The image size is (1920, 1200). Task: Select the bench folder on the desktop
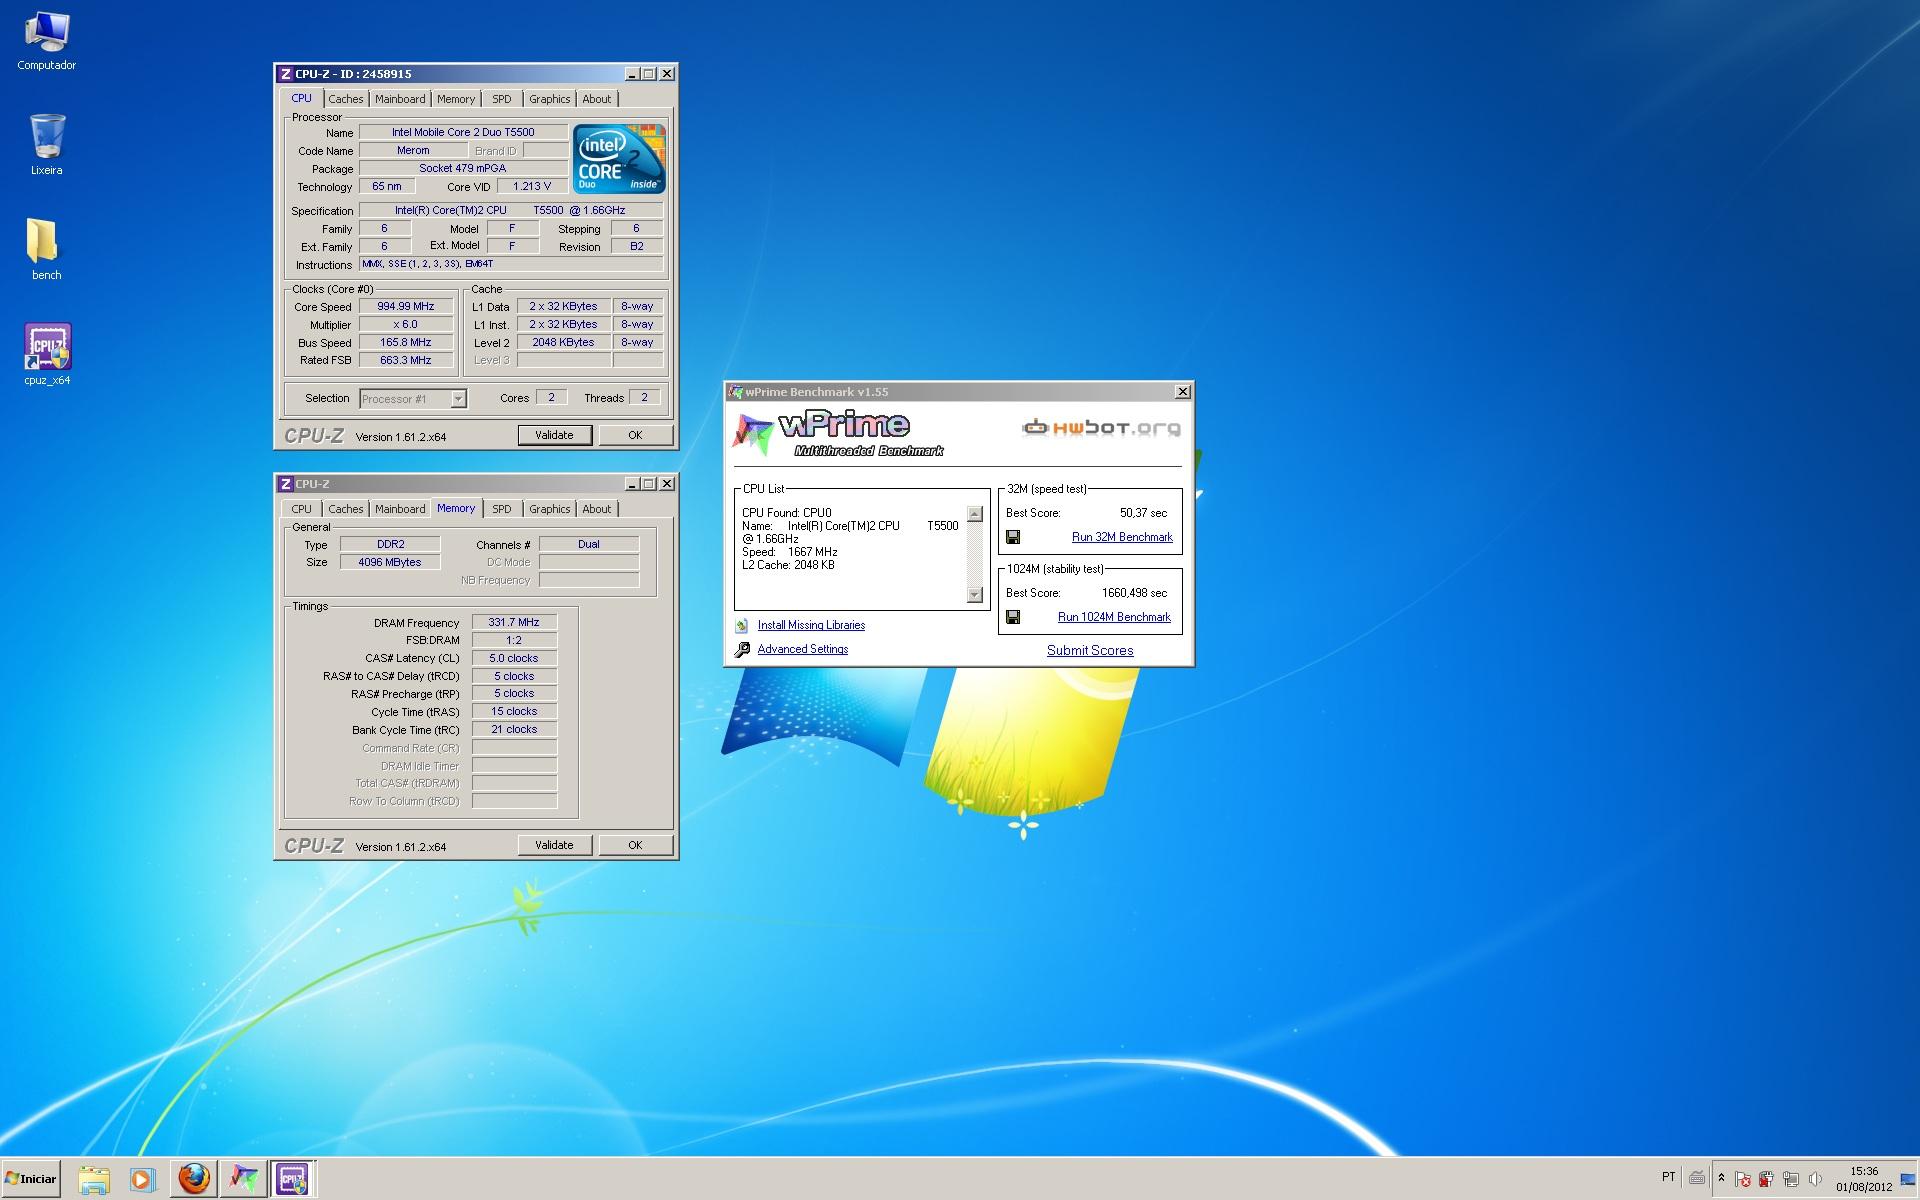[x=46, y=250]
